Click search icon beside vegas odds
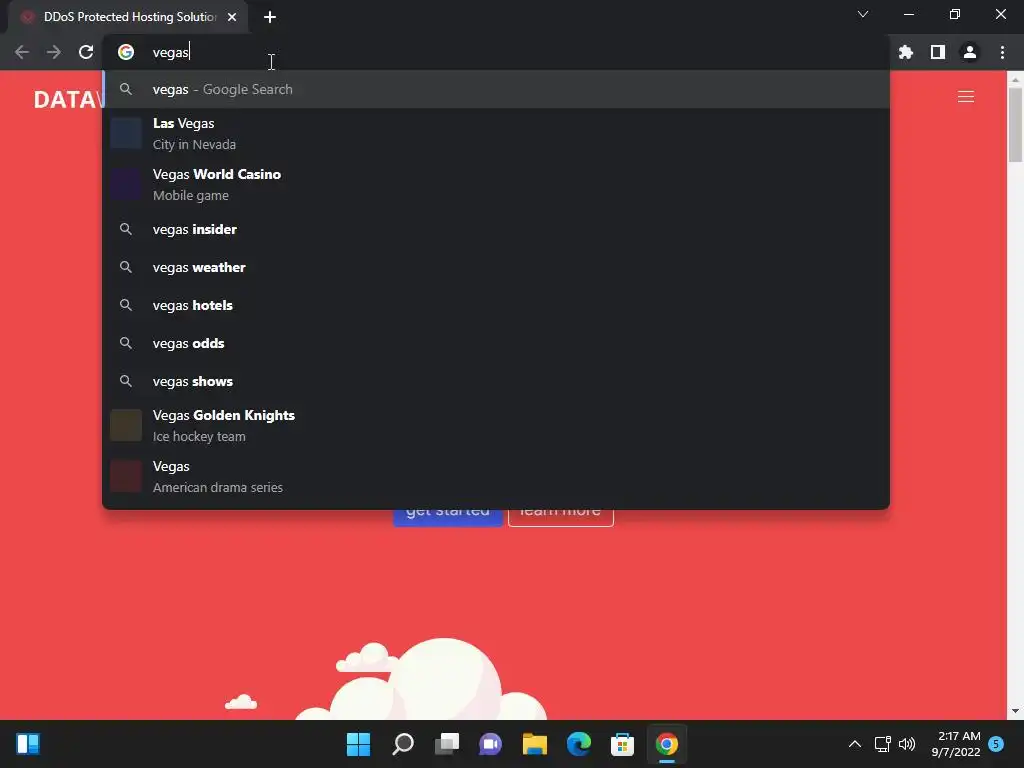The height and width of the screenshot is (768, 1024). 126,343
